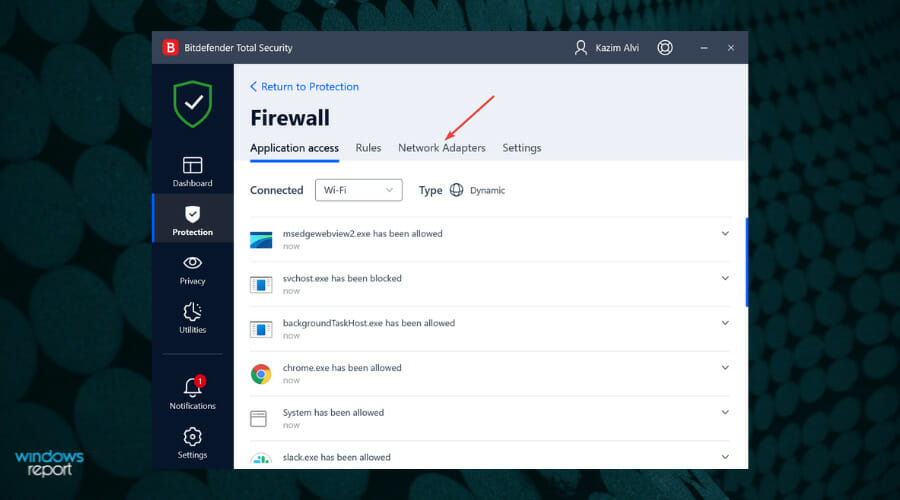This screenshot has height=500, width=900.
Task: Expand the slack.exe entry
Action: [x=725, y=457]
